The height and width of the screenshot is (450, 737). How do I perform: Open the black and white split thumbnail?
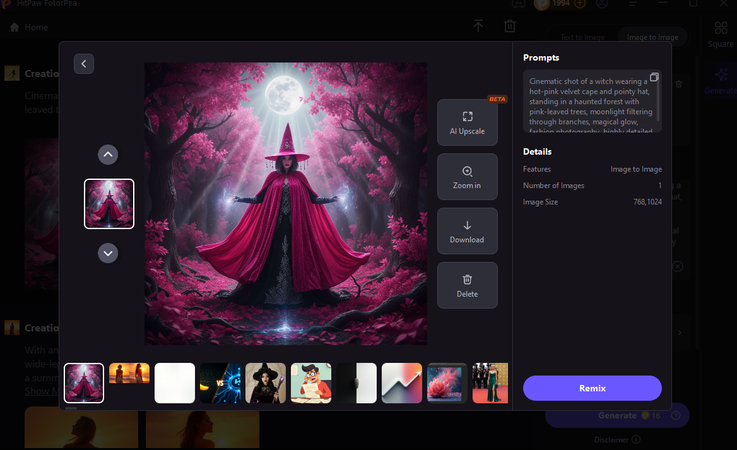click(x=357, y=383)
